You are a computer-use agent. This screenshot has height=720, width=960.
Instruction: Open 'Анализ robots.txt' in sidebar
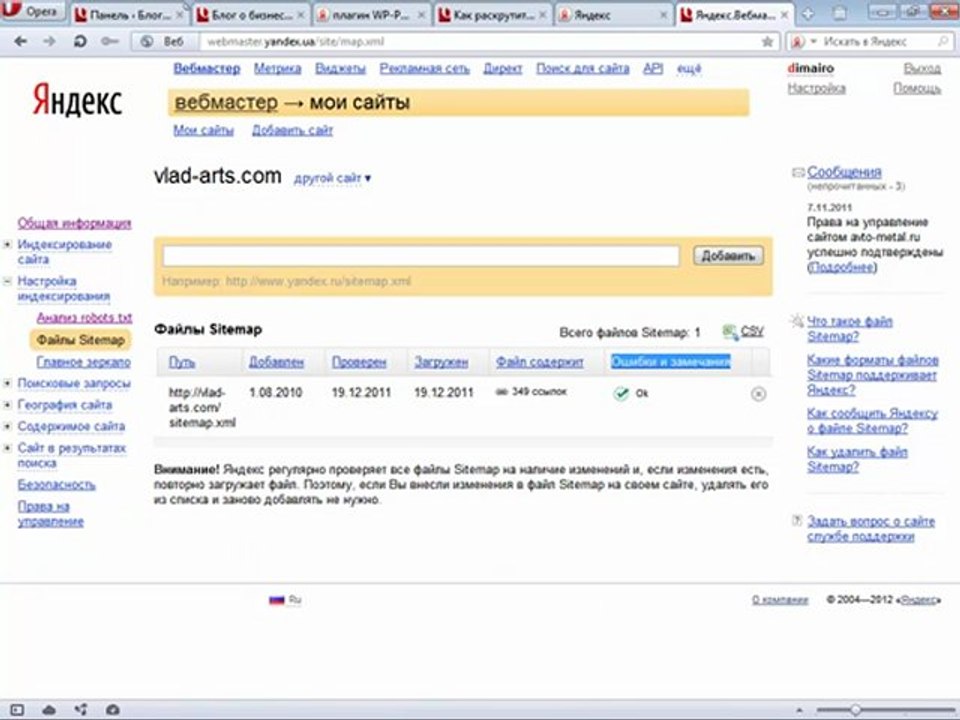(84, 318)
